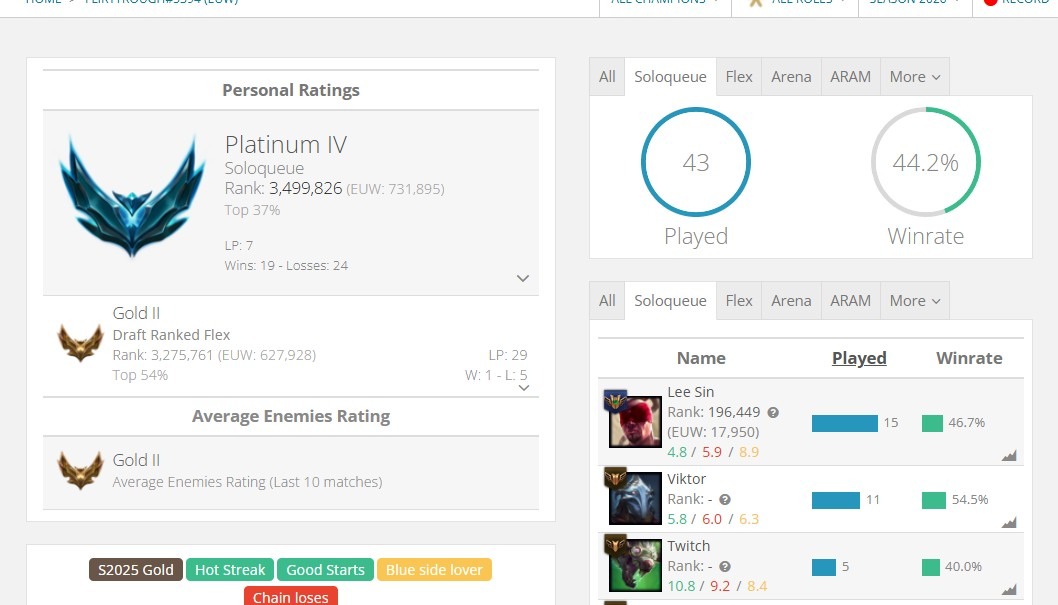1058x605 pixels.
Task: Click the 44.2% Winrate circle gauge
Action: tap(926, 162)
